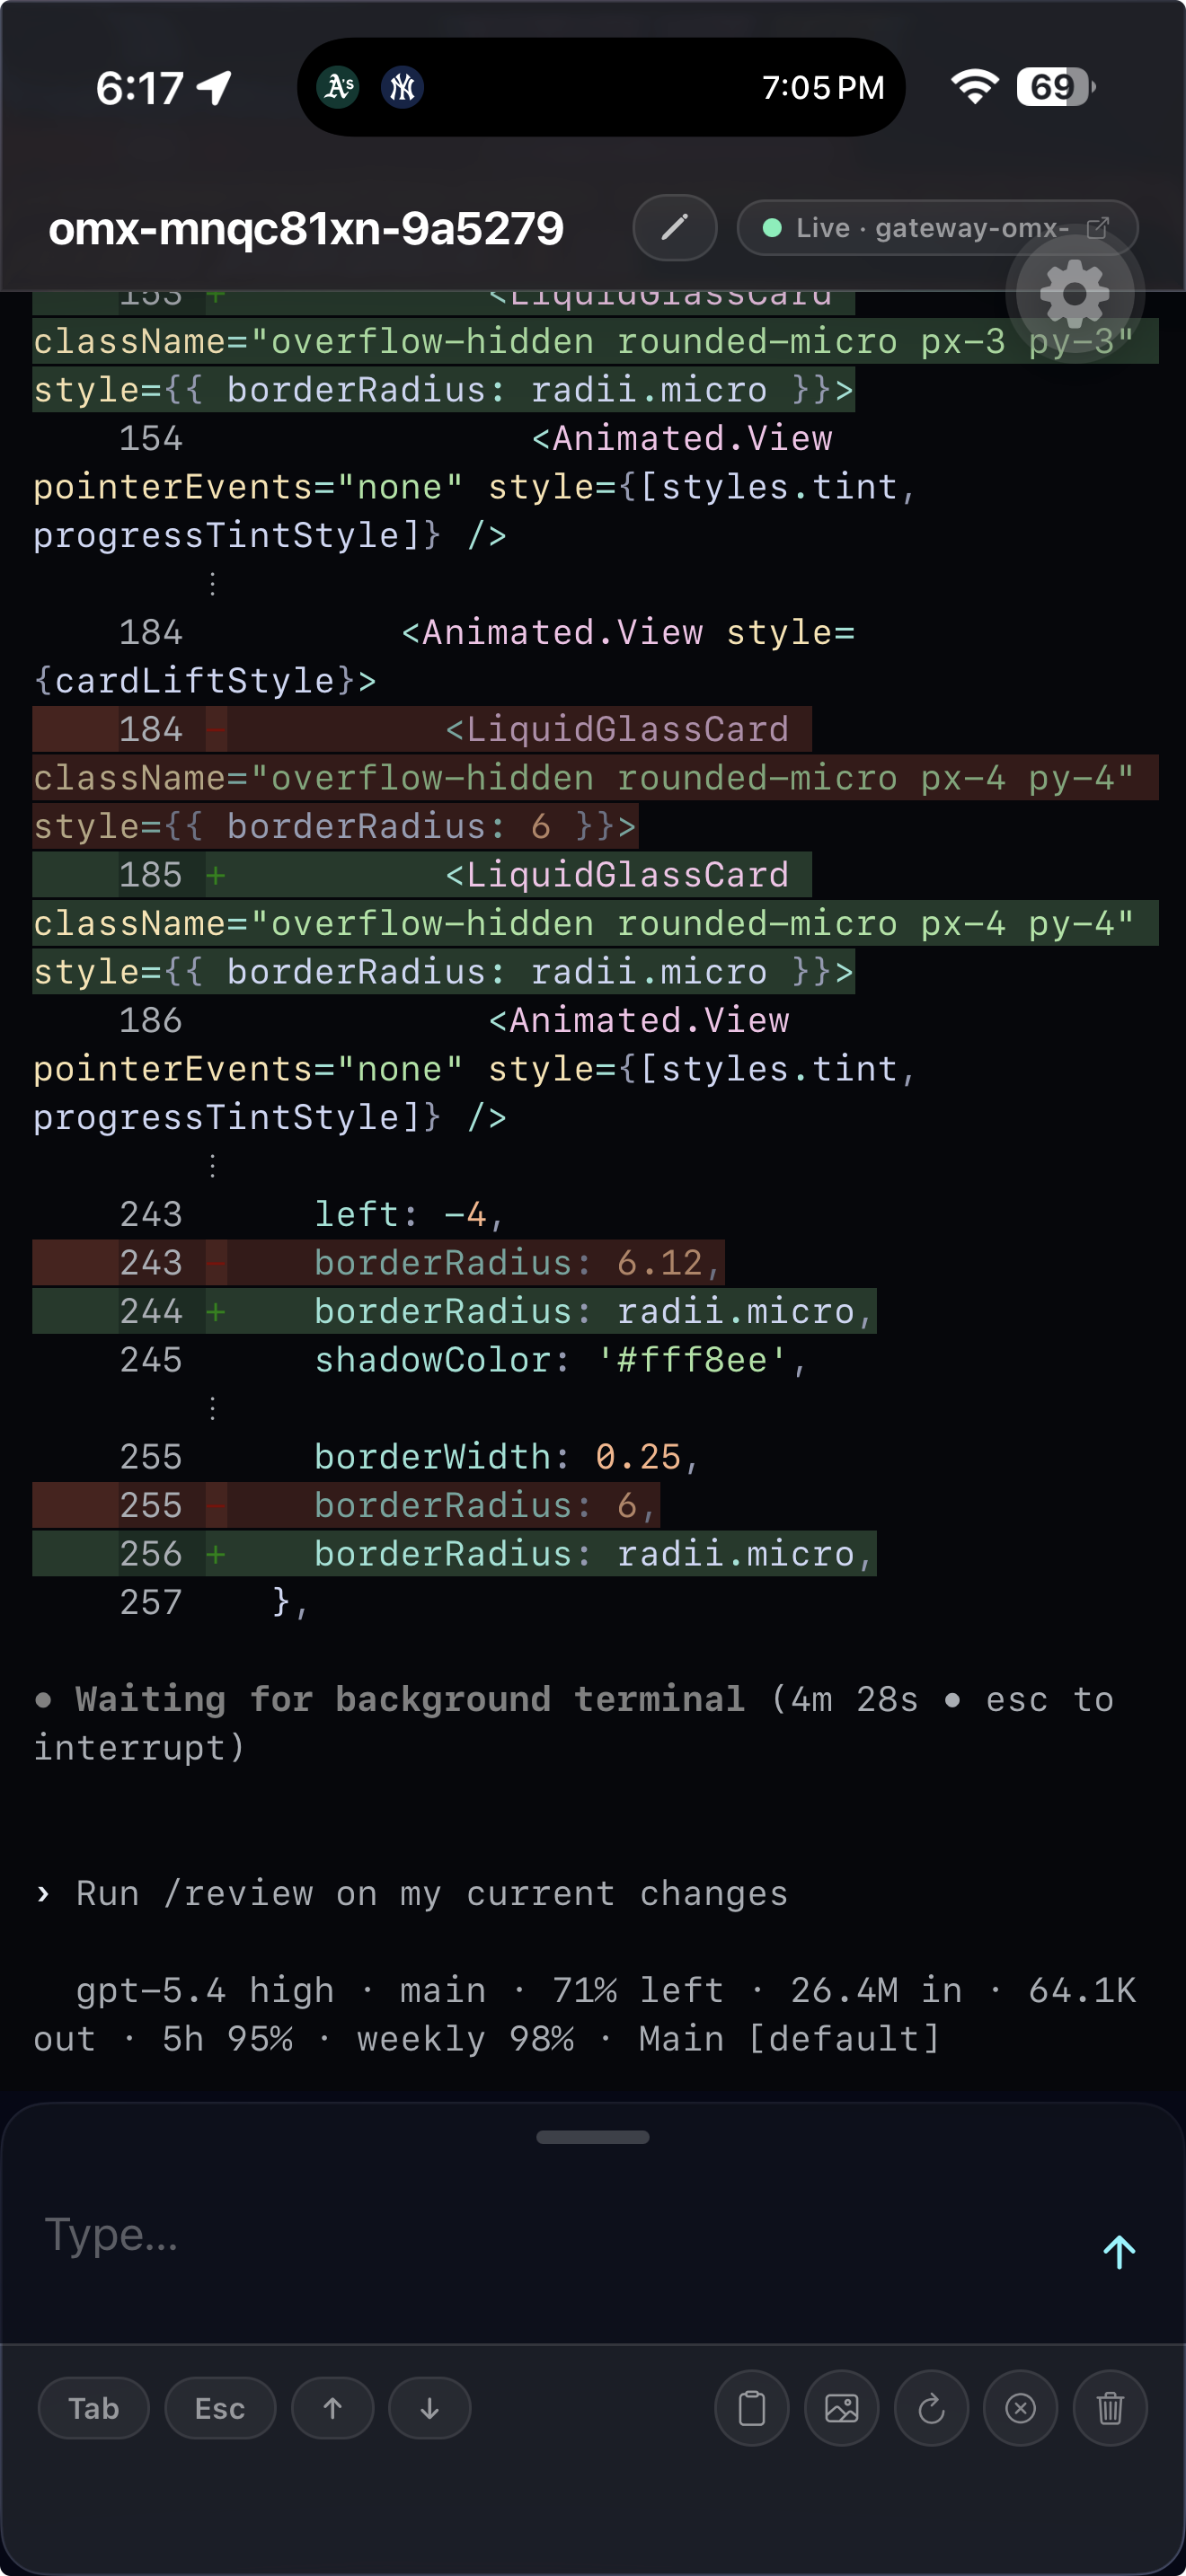This screenshot has height=2576, width=1186.
Task: Tap the down arrow key button
Action: [x=429, y=2408]
